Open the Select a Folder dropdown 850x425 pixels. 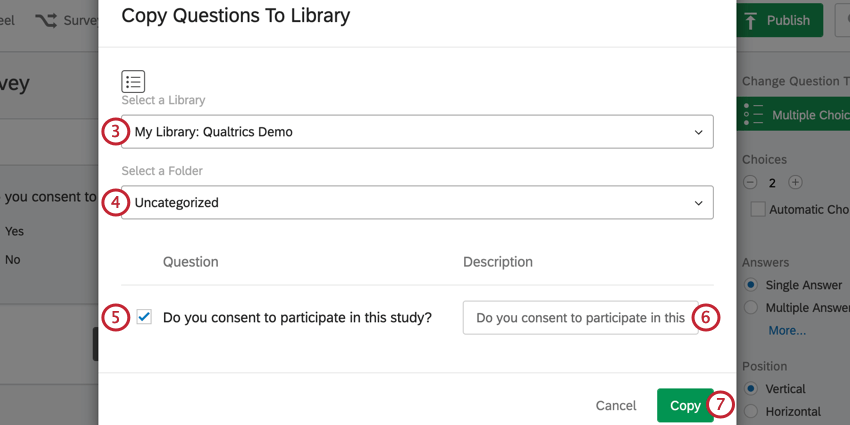[417, 202]
